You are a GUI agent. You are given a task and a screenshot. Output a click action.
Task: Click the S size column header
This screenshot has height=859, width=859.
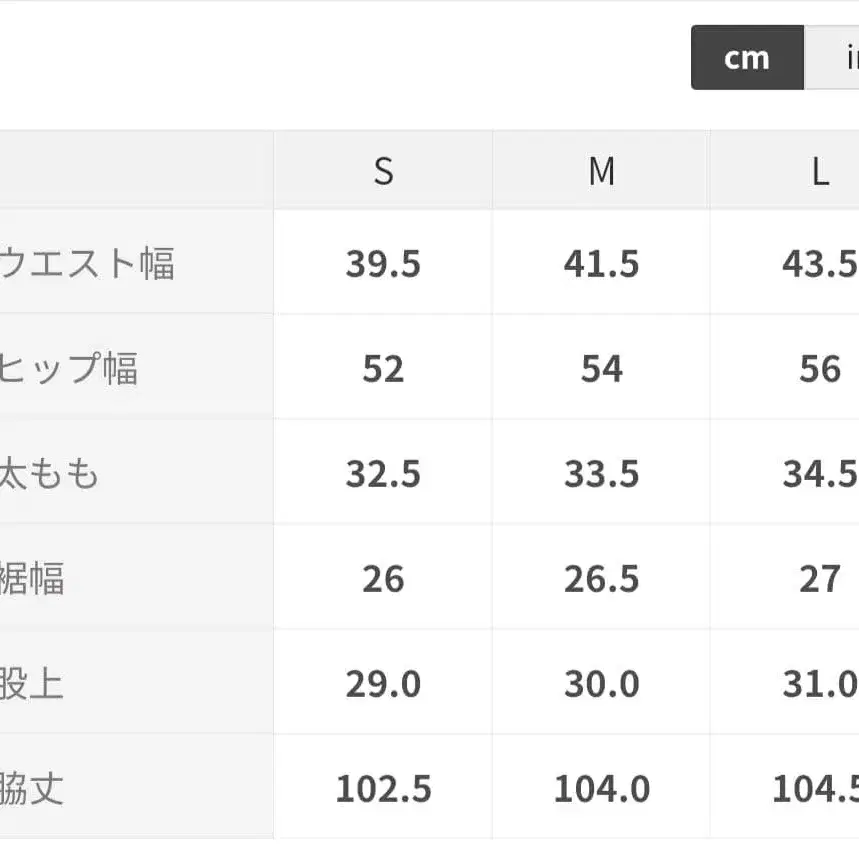click(383, 170)
